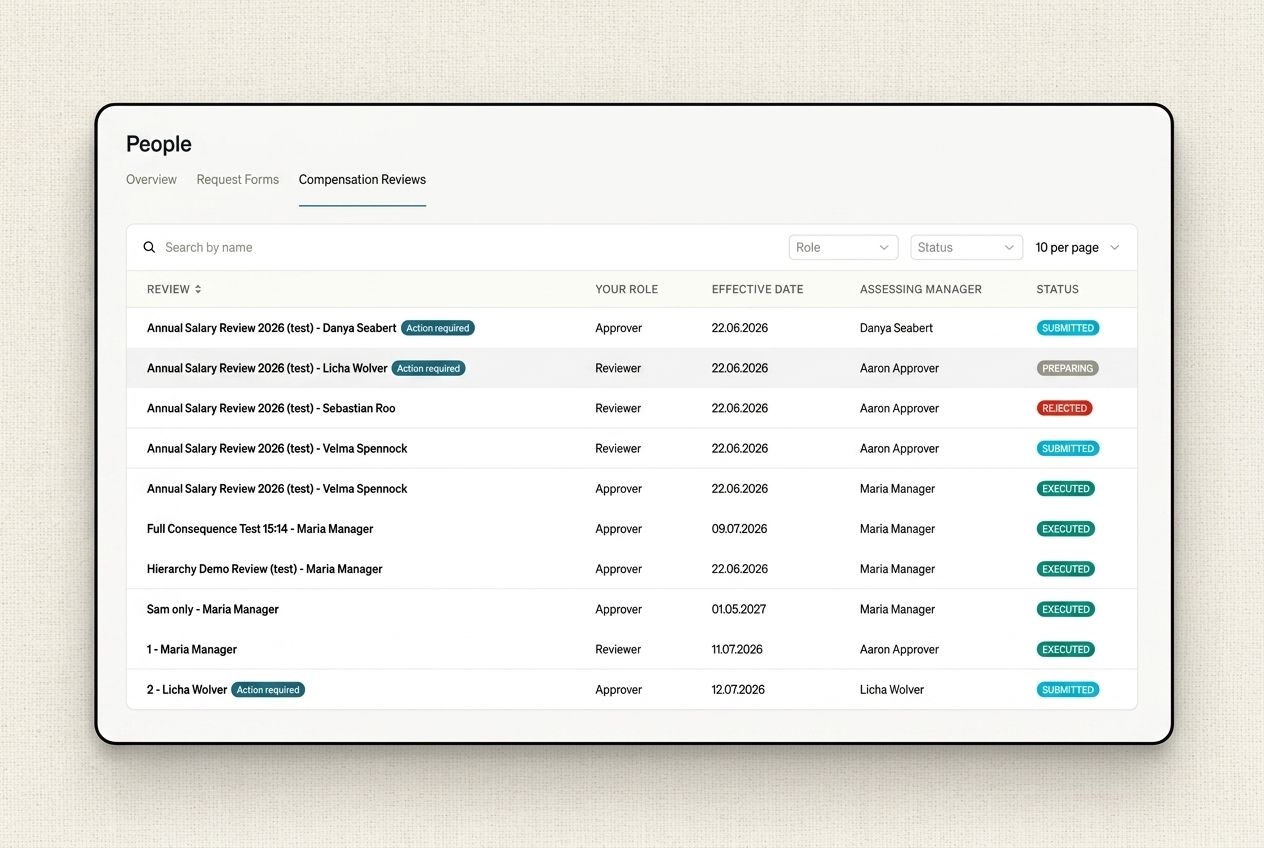Screen dimensions: 1264x848
Task: Click effective date 01.05.2027
Action: (740, 609)
